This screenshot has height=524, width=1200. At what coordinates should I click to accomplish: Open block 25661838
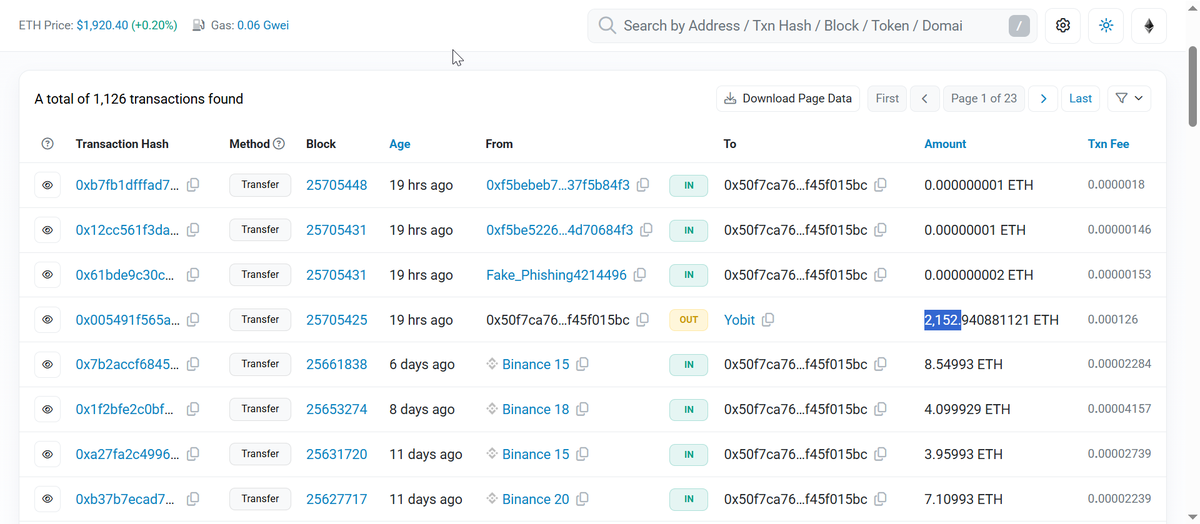click(336, 364)
